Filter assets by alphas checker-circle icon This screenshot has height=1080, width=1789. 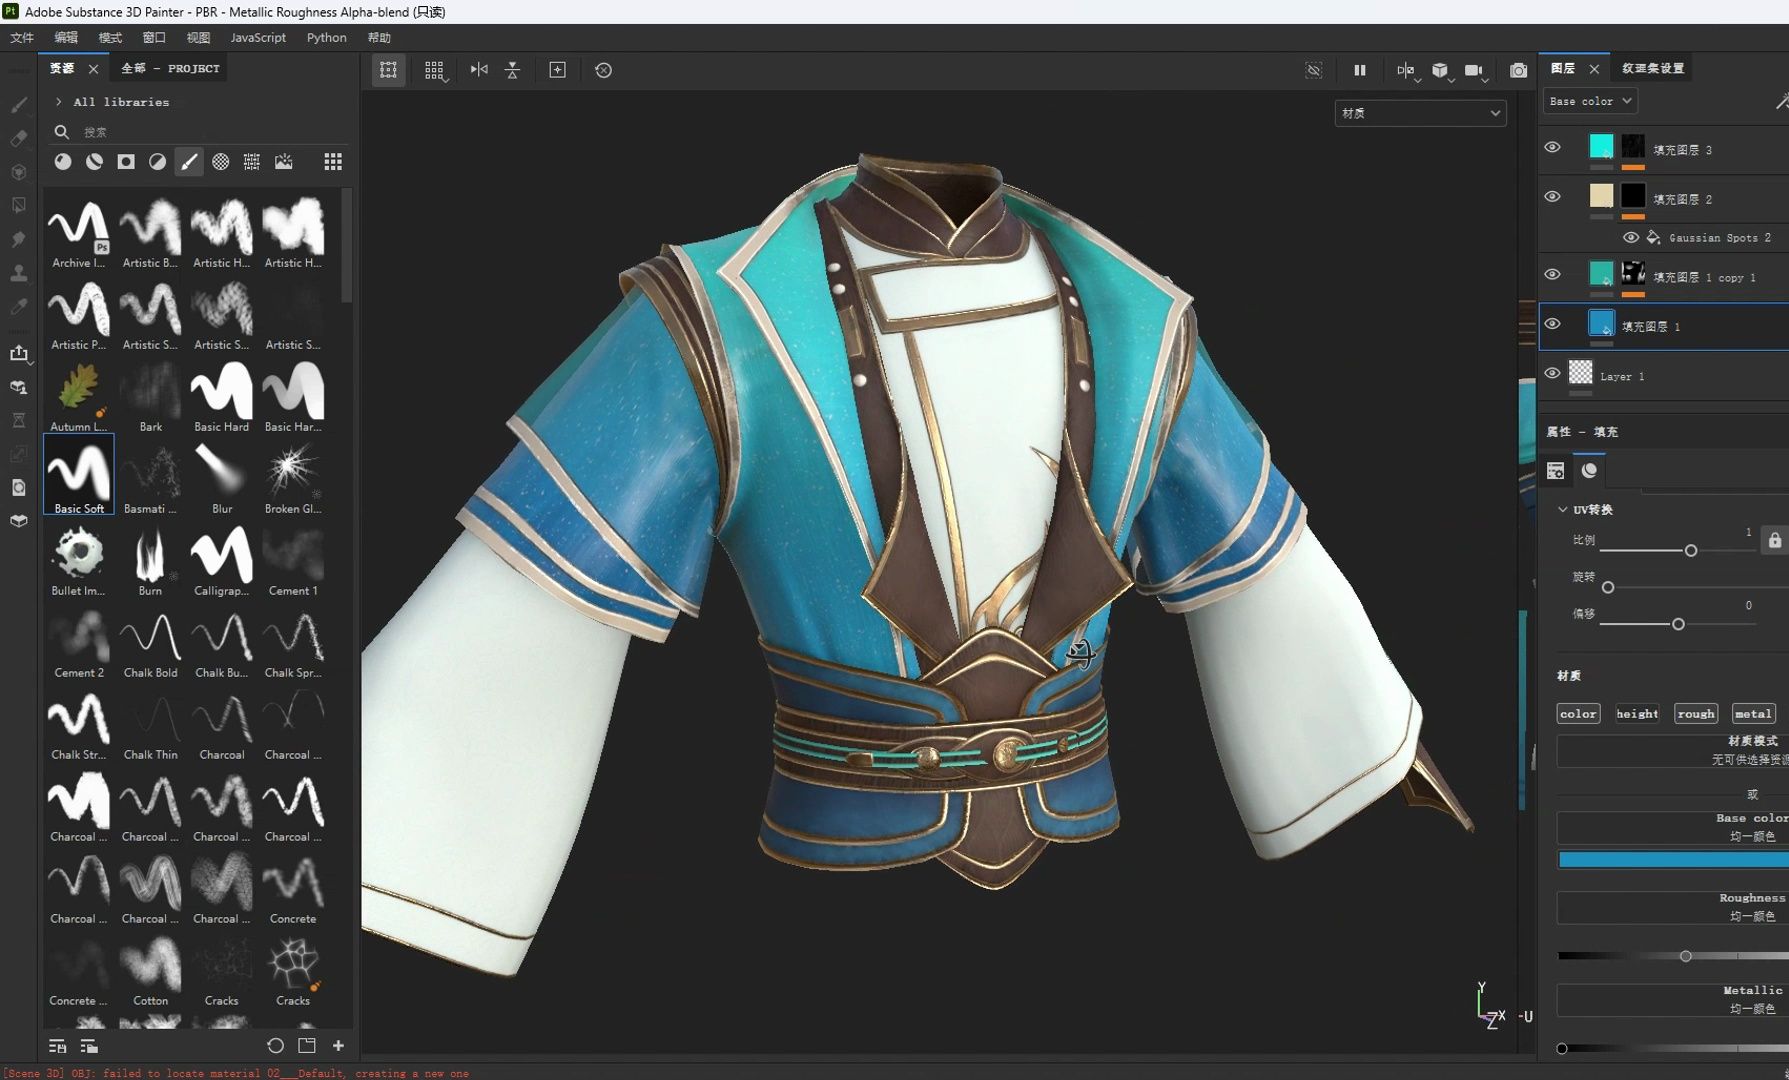[x=220, y=161]
